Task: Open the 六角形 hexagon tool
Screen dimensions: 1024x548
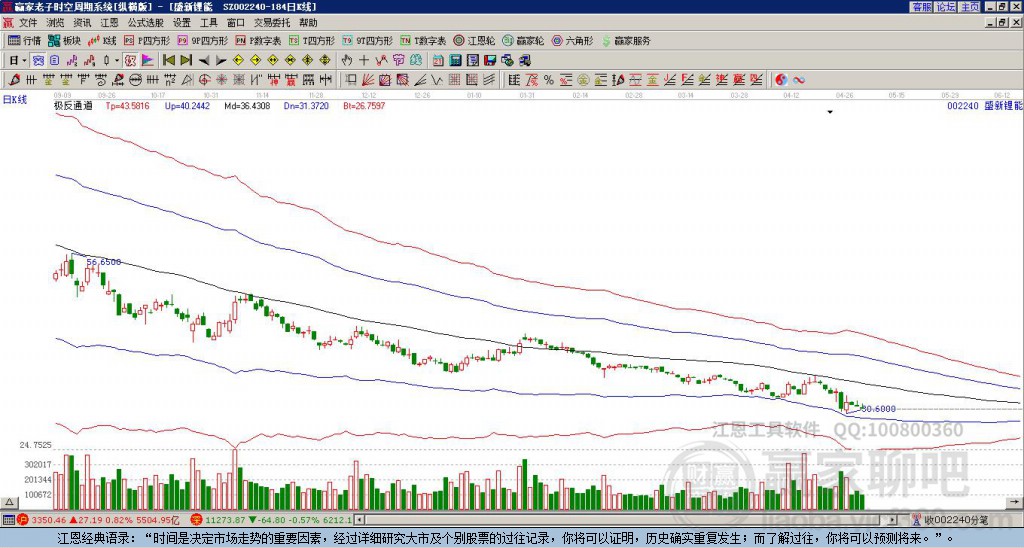Action: [572, 40]
